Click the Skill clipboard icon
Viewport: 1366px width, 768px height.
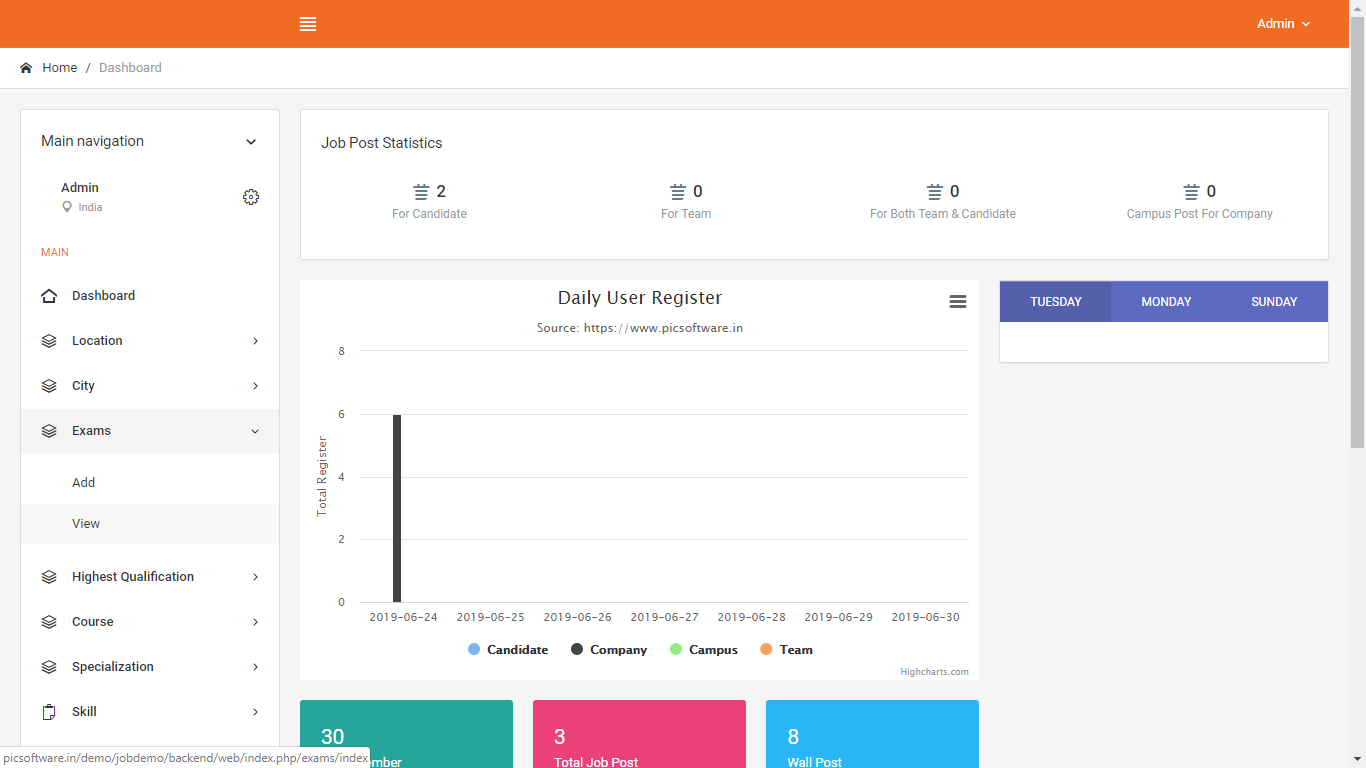[49, 712]
